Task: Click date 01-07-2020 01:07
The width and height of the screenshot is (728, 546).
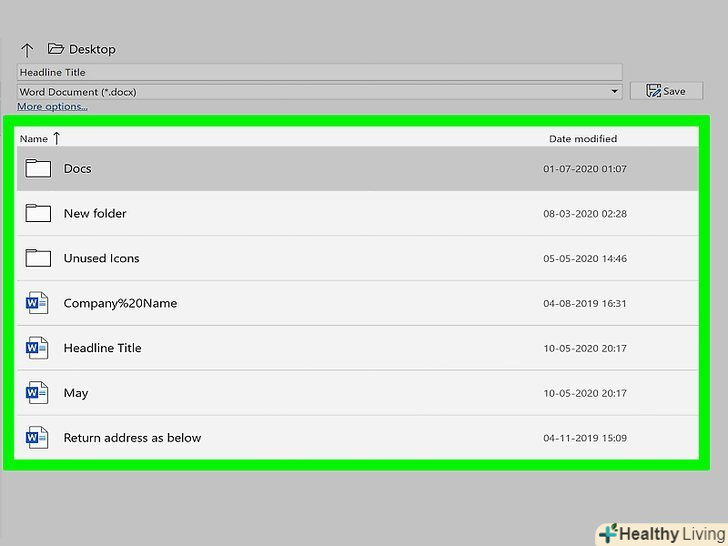Action: point(585,169)
